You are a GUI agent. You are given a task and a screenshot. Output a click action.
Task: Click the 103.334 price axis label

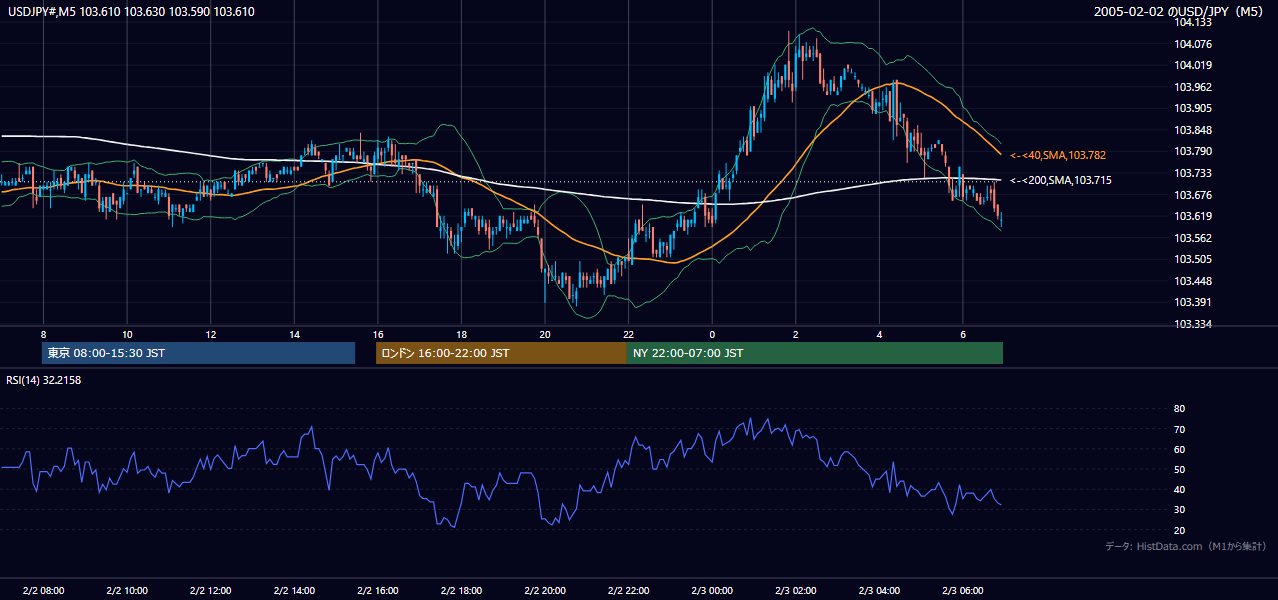[x=1193, y=324]
